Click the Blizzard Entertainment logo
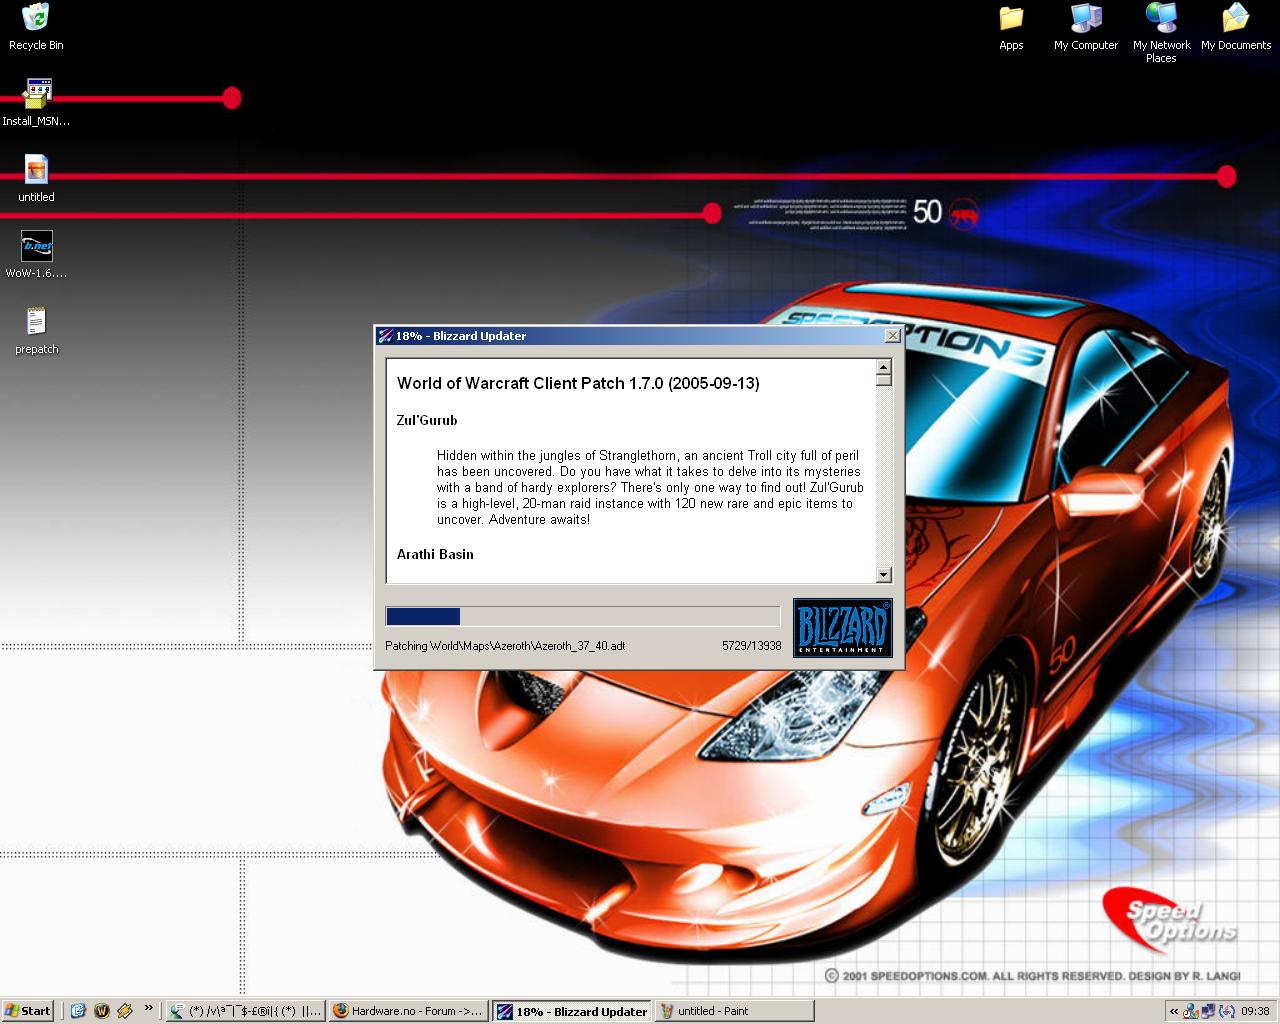Screen dimensions: 1280x1024 click(x=842, y=628)
